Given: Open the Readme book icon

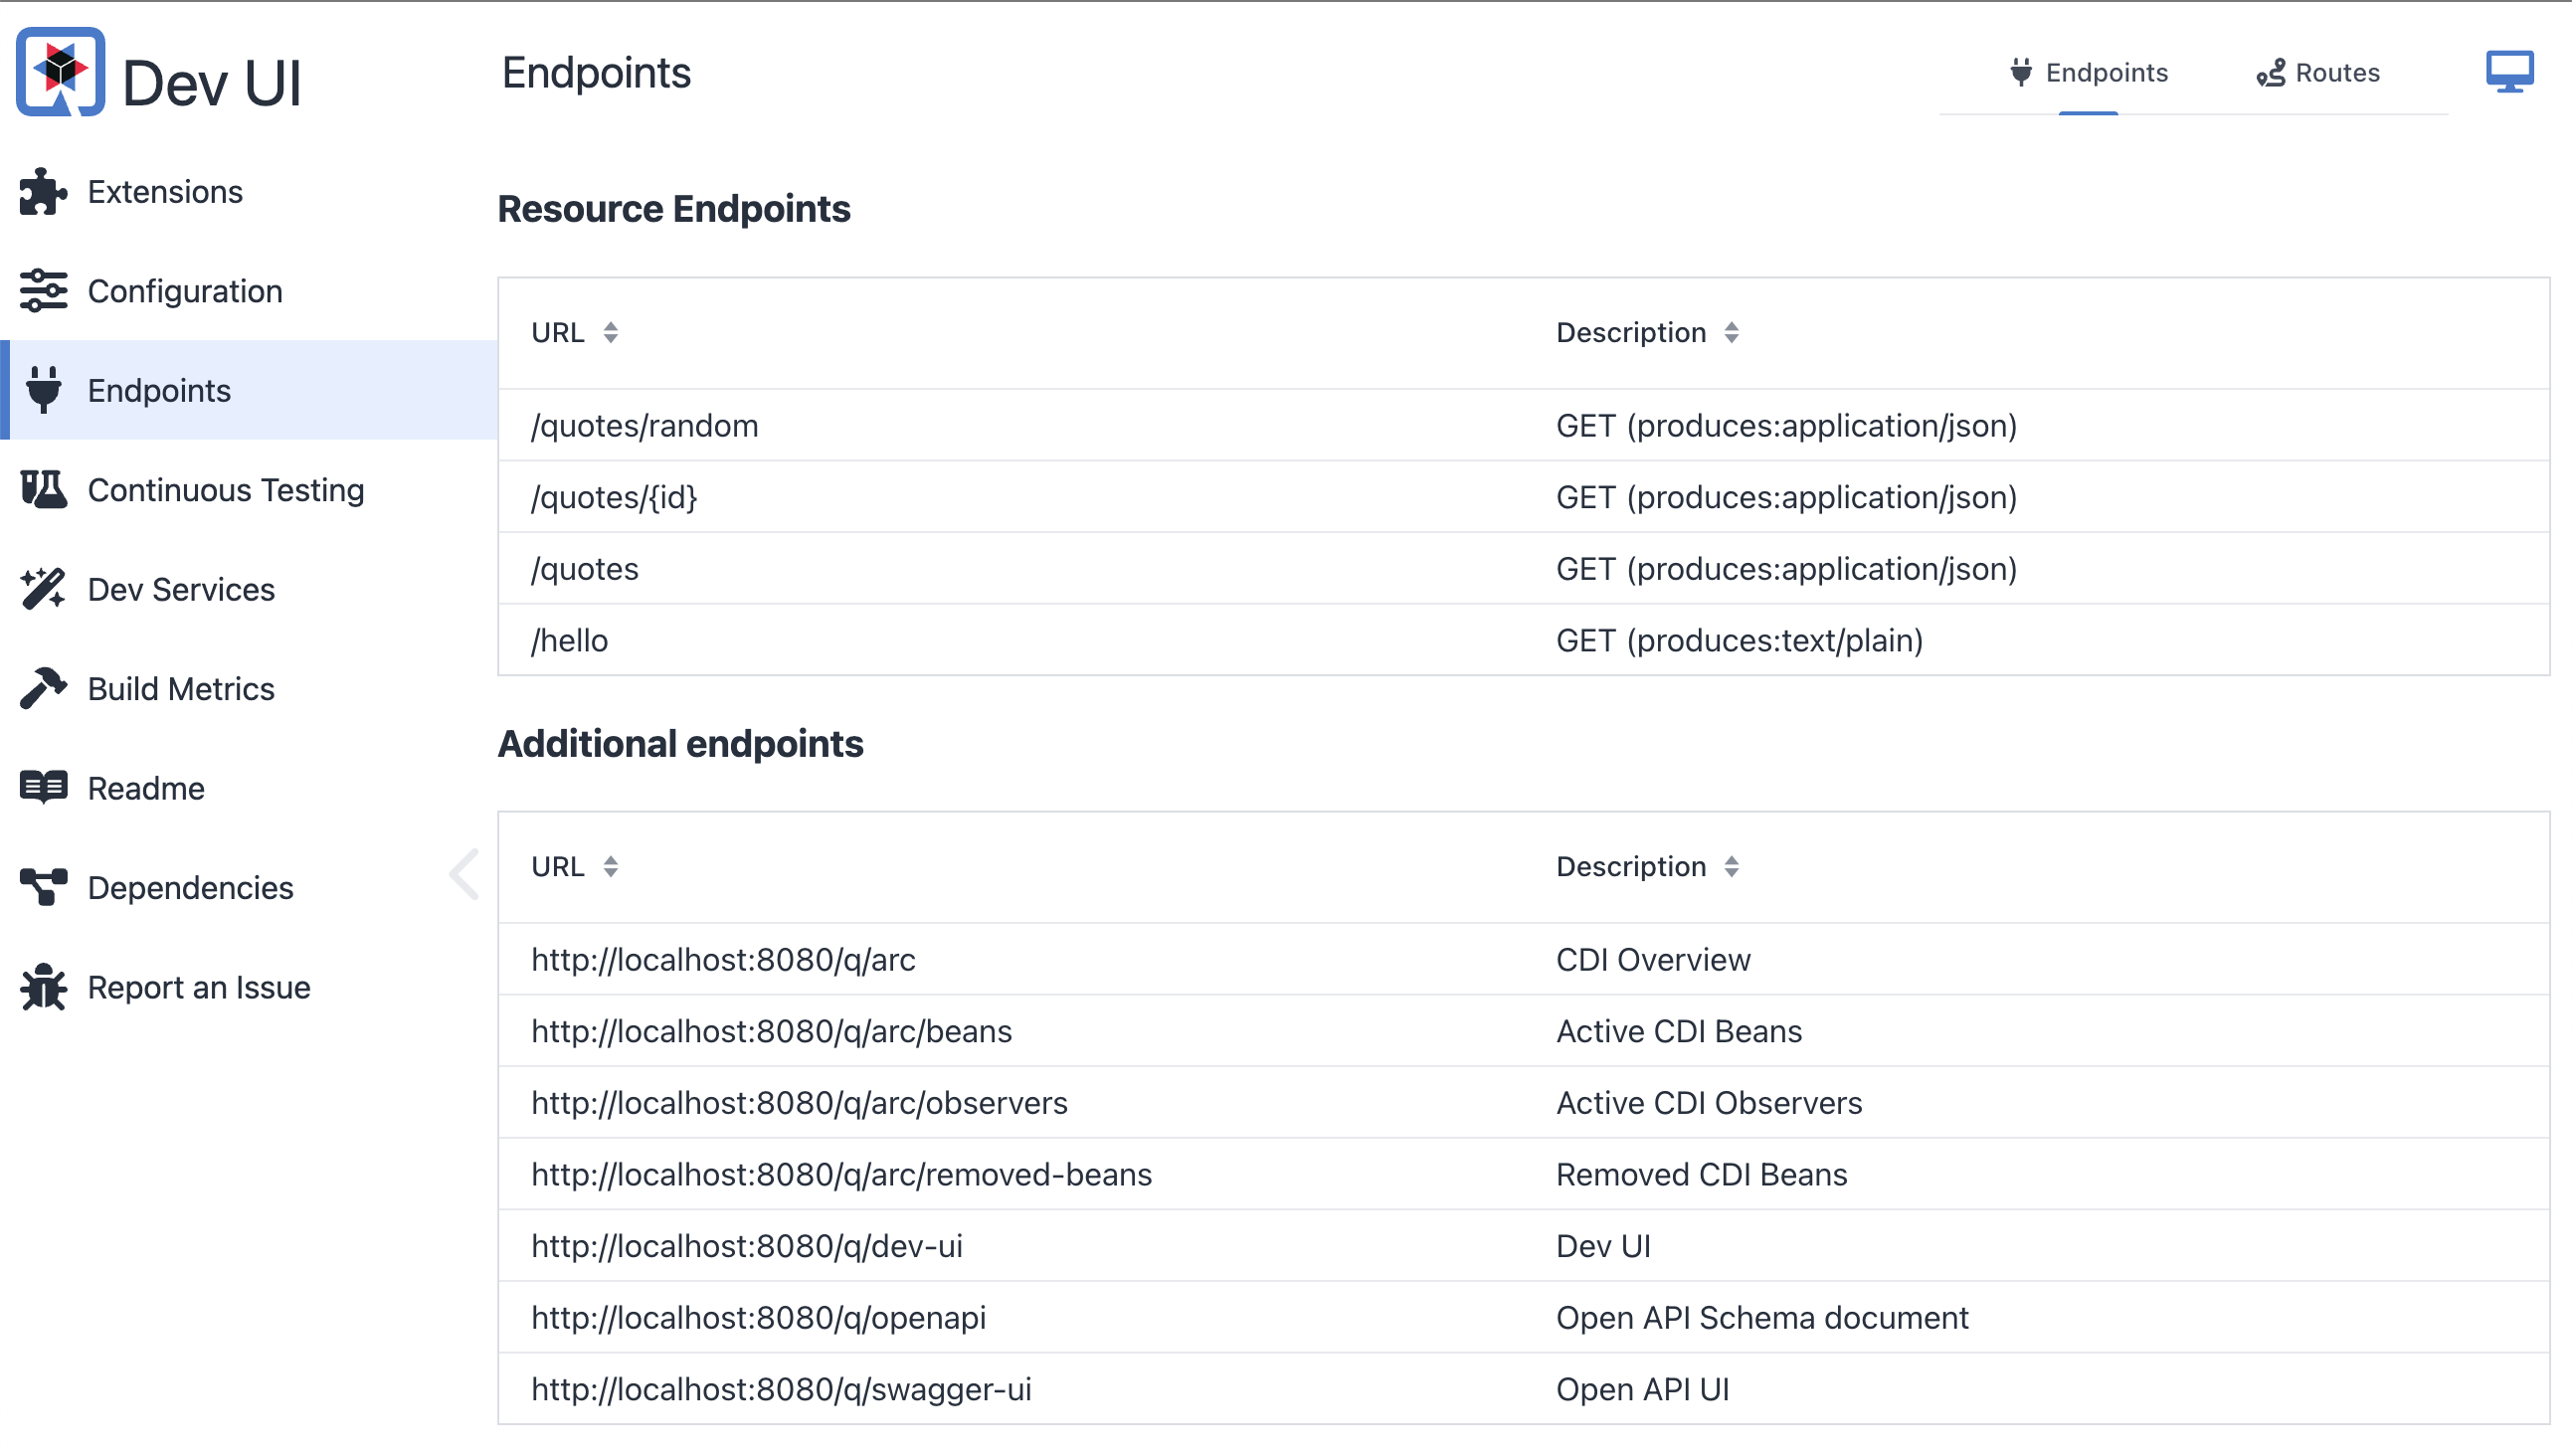Looking at the screenshot, I should 40,787.
